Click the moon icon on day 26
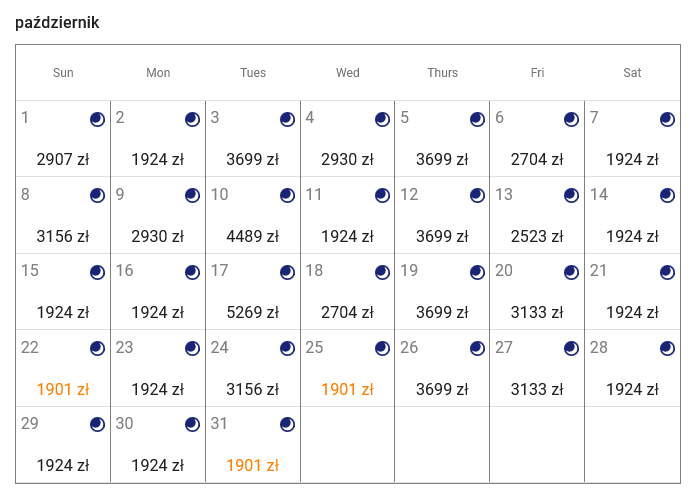Image resolution: width=691 pixels, height=490 pixels. click(x=477, y=349)
